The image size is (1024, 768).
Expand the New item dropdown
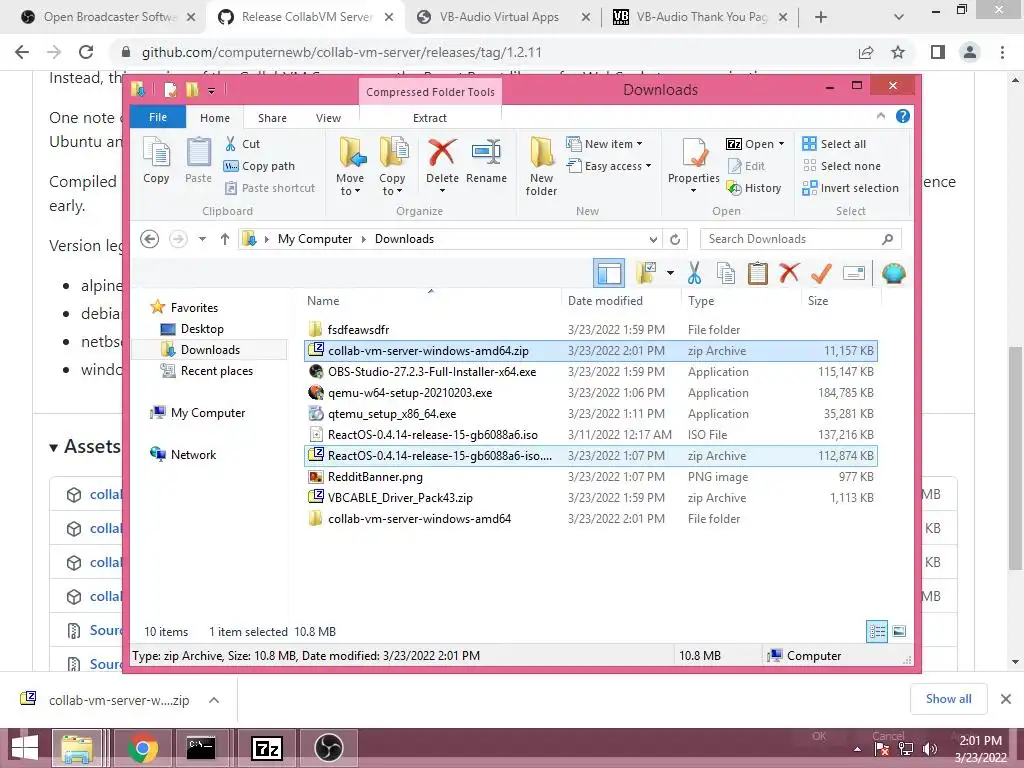[639, 144]
